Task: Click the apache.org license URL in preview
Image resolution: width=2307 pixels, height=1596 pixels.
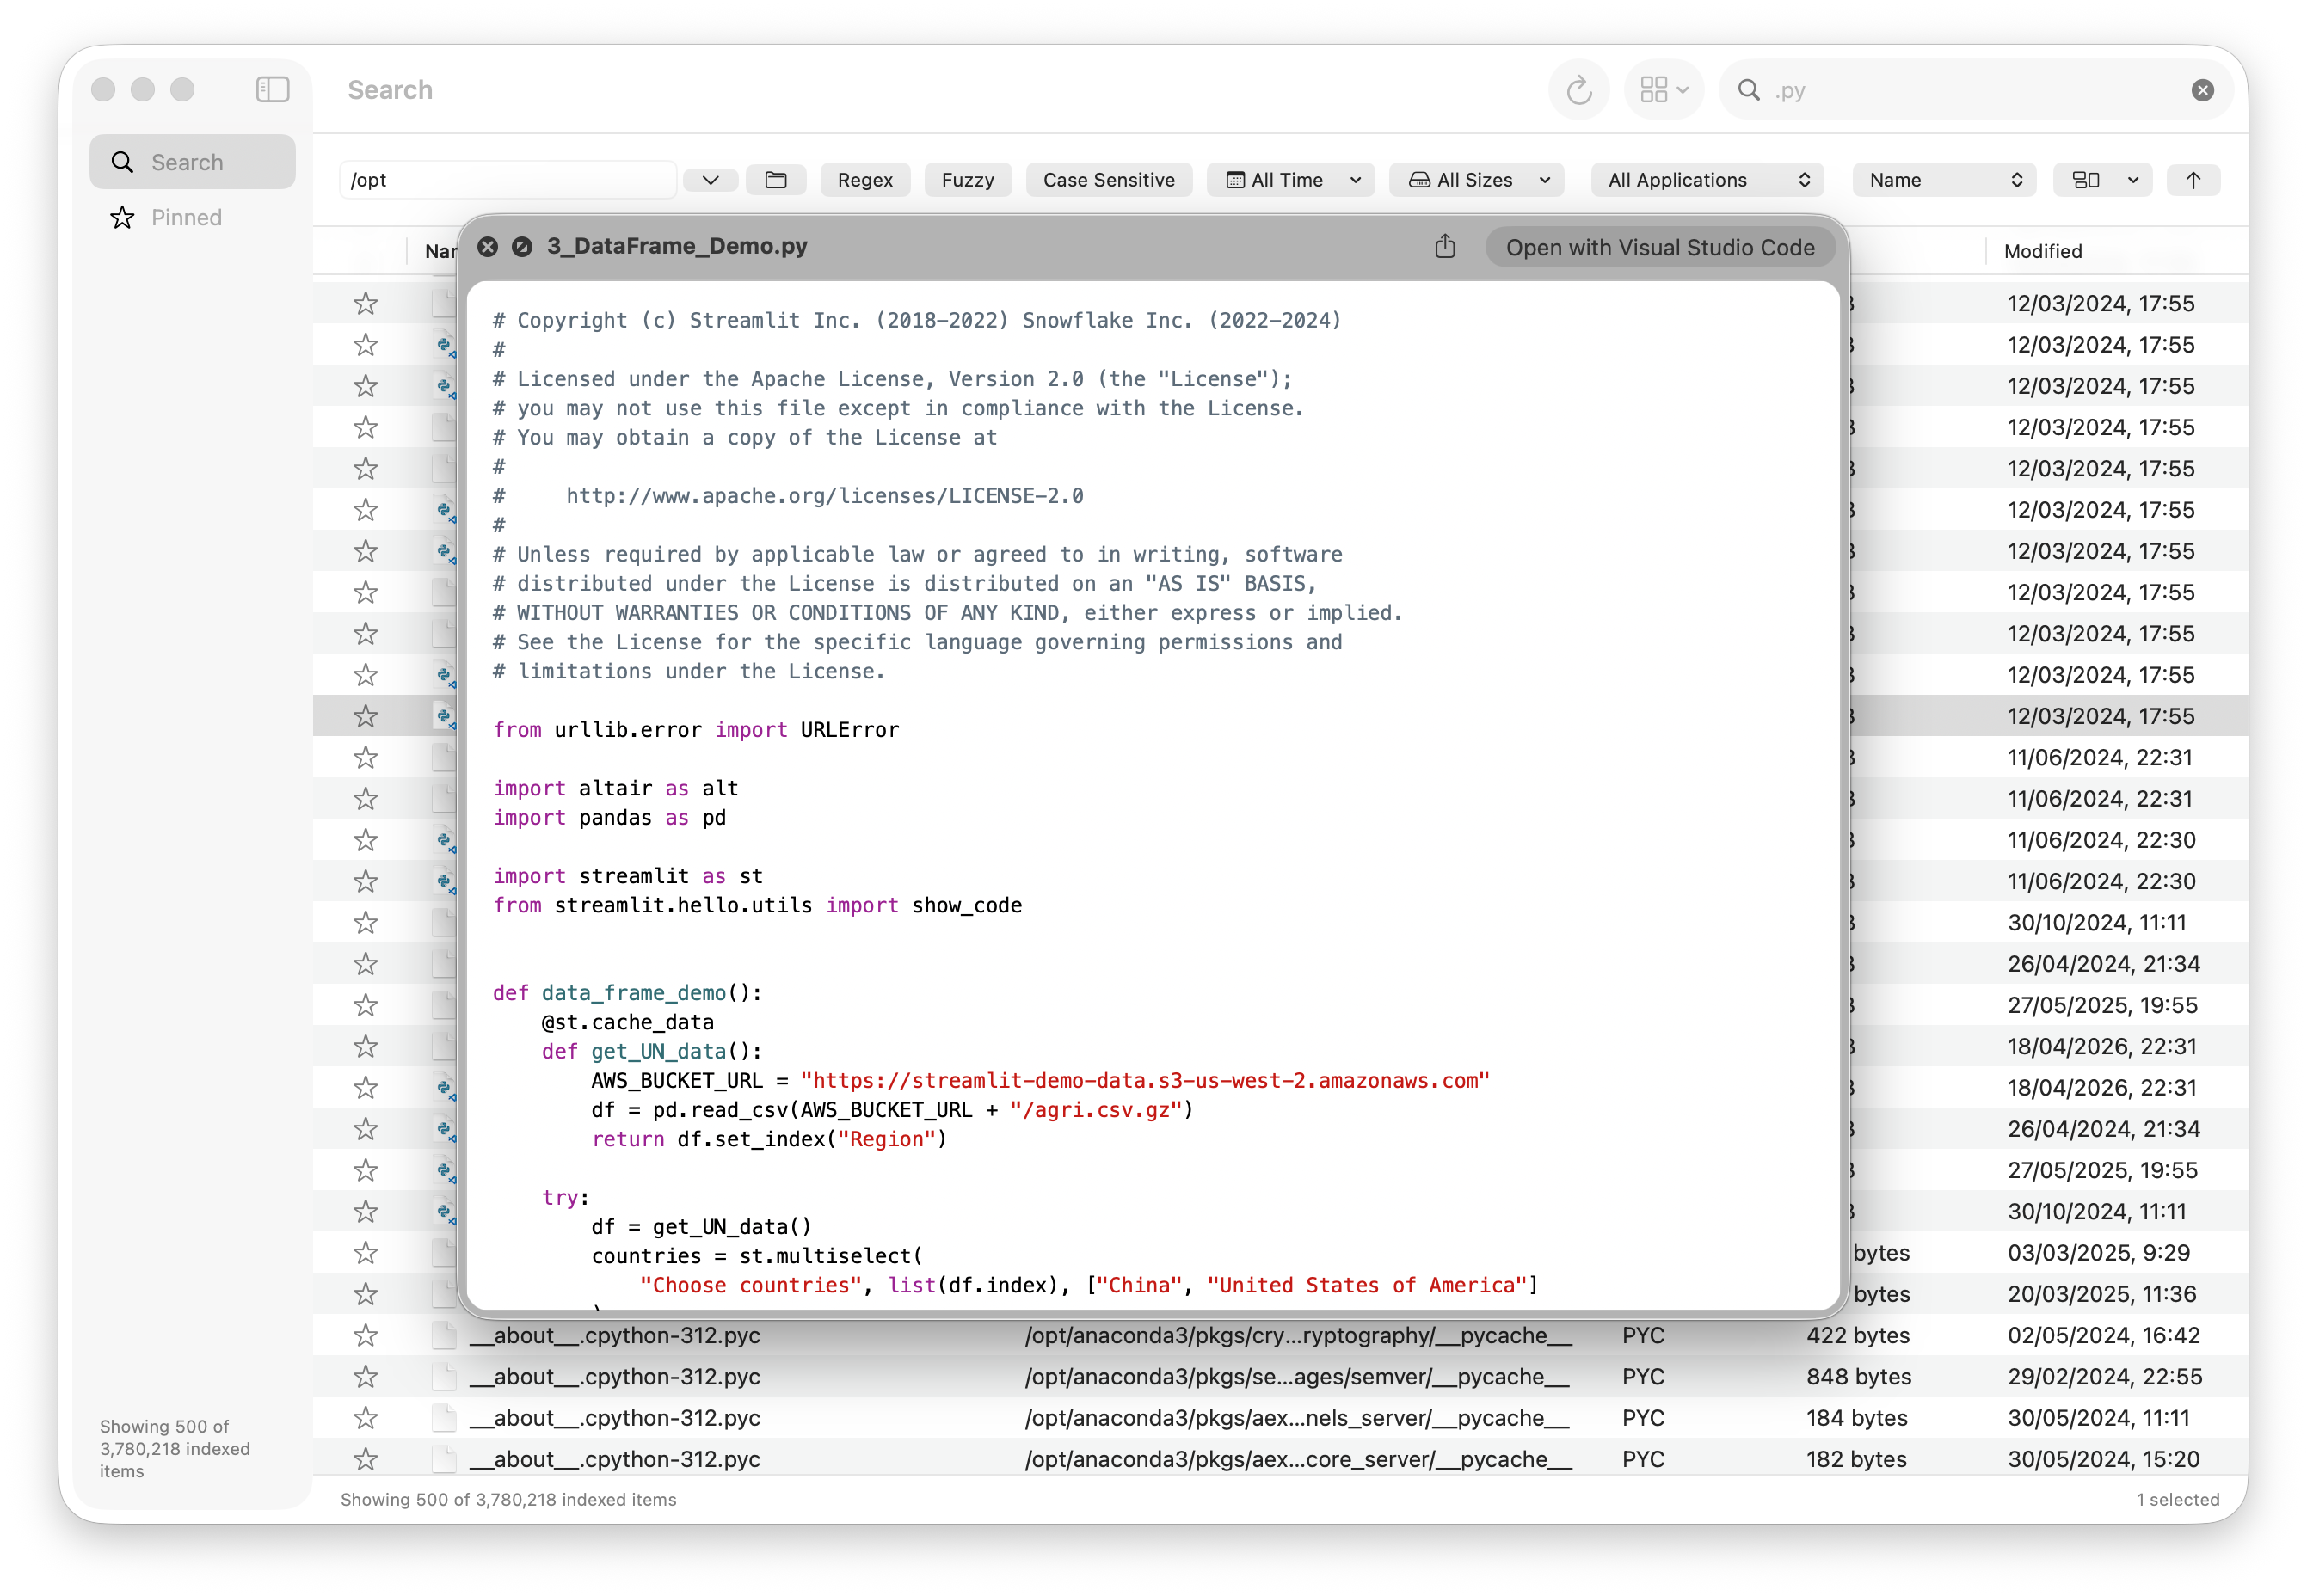Action: click(824, 496)
